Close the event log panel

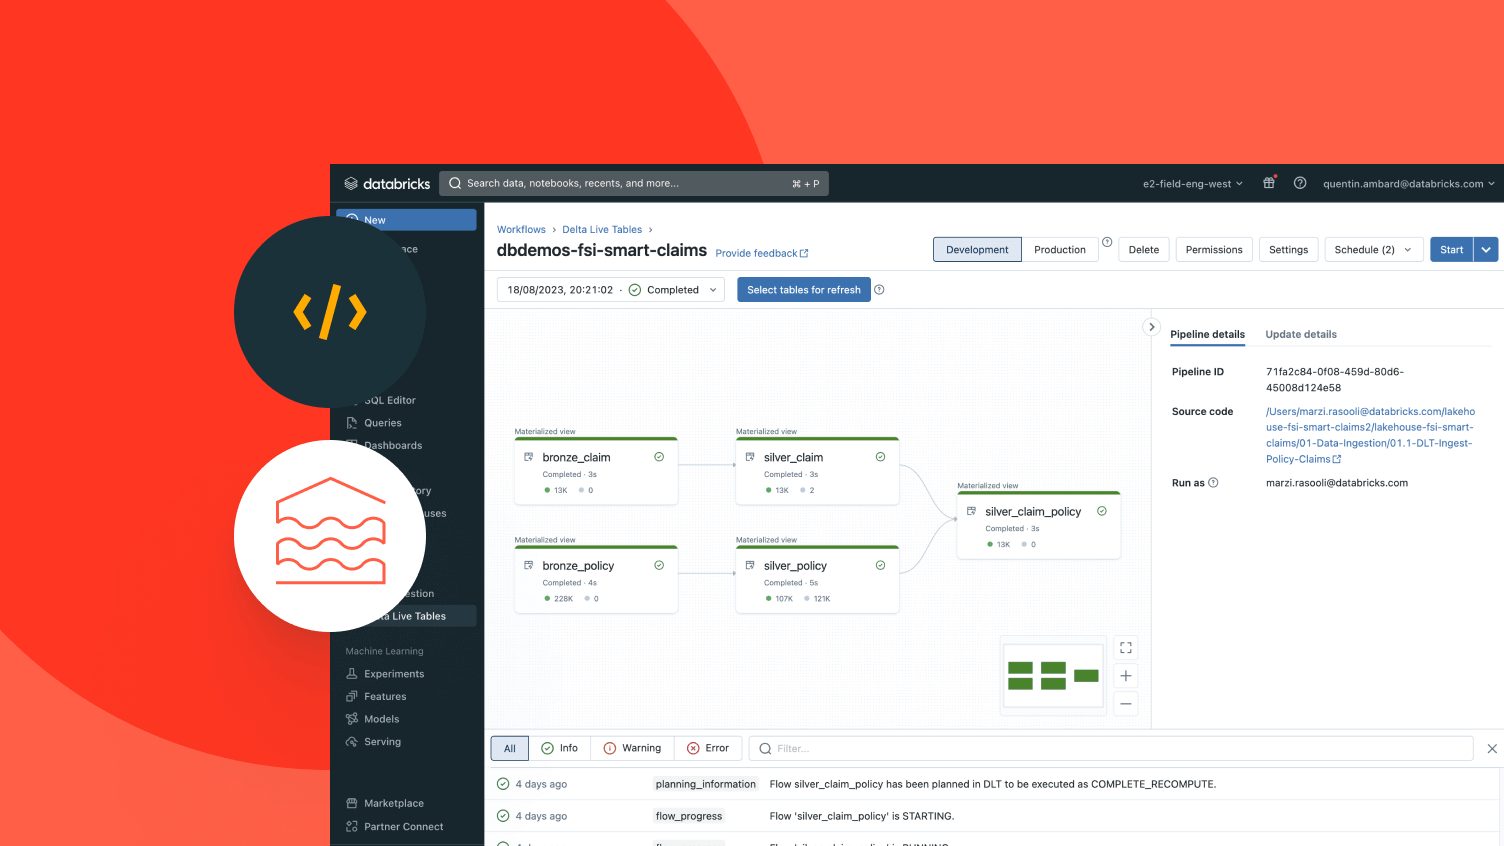(1492, 748)
